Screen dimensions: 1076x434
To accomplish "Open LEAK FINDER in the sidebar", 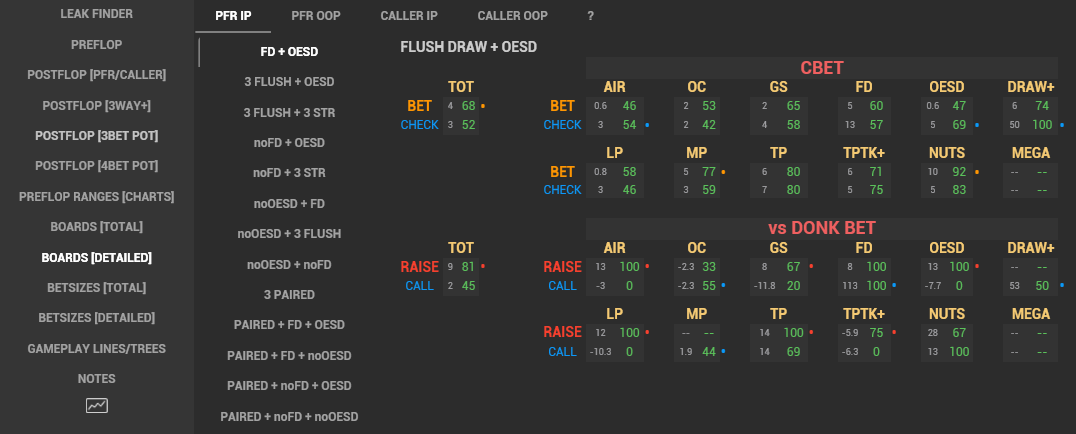I will [97, 14].
